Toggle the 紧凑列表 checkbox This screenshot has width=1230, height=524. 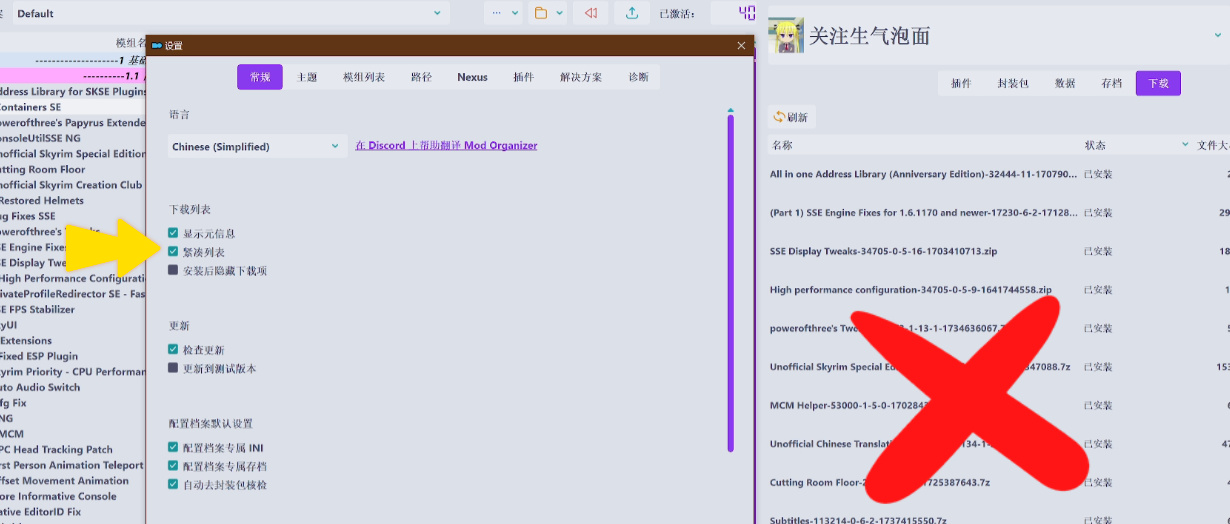173,252
